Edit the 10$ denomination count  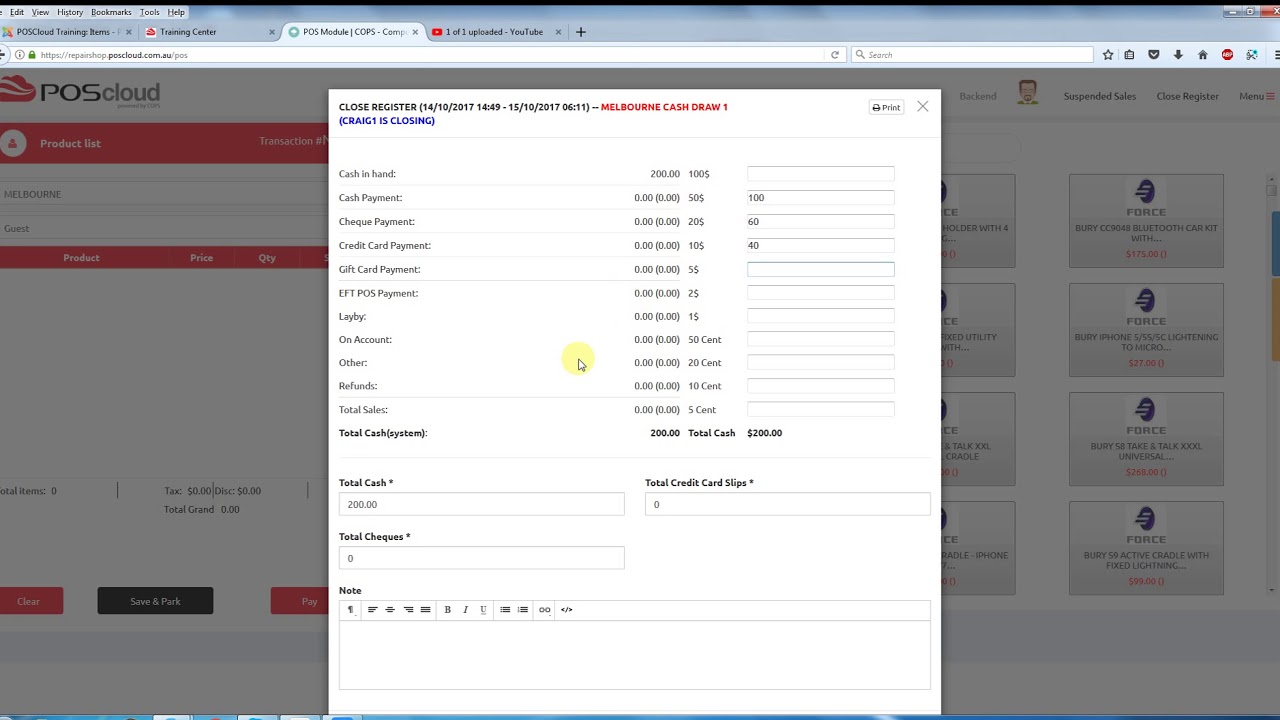[820, 246]
